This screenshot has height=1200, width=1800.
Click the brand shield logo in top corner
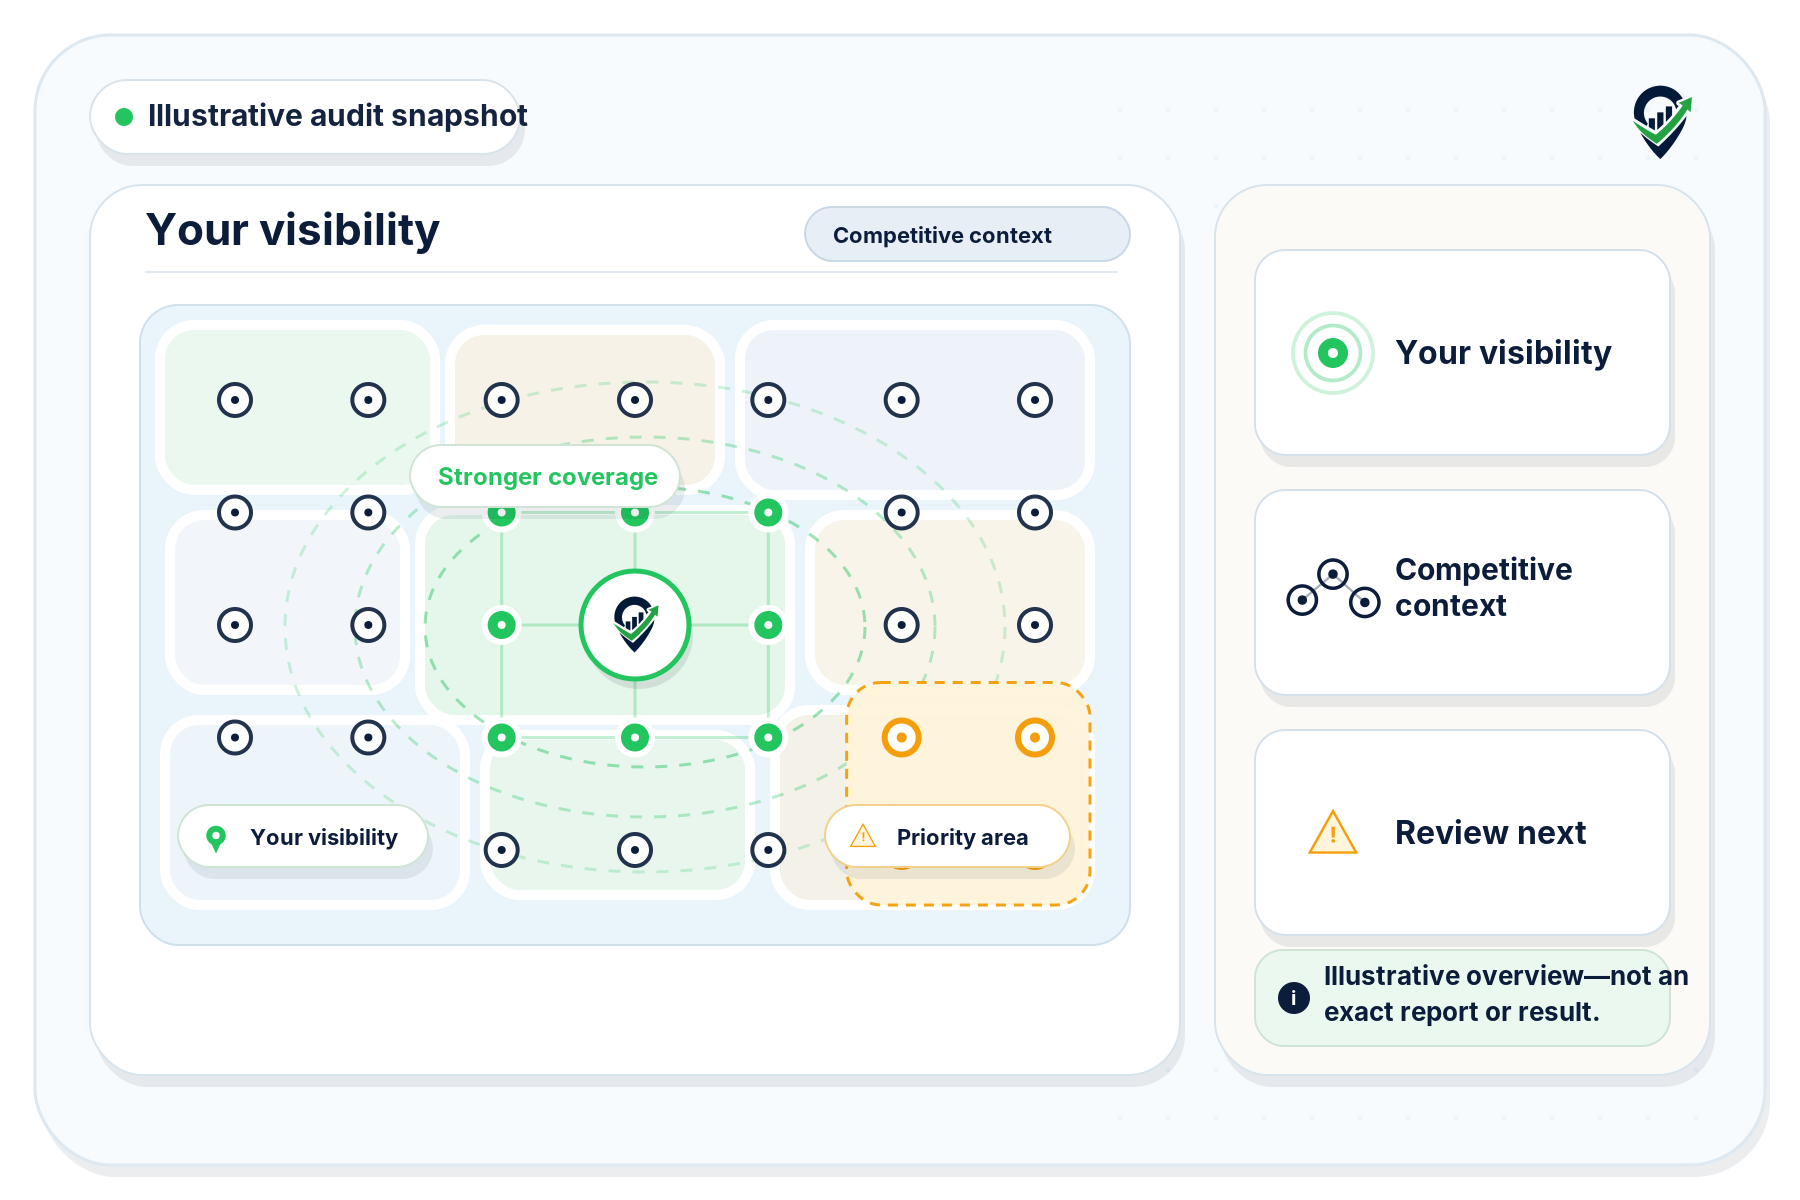coord(1662,121)
